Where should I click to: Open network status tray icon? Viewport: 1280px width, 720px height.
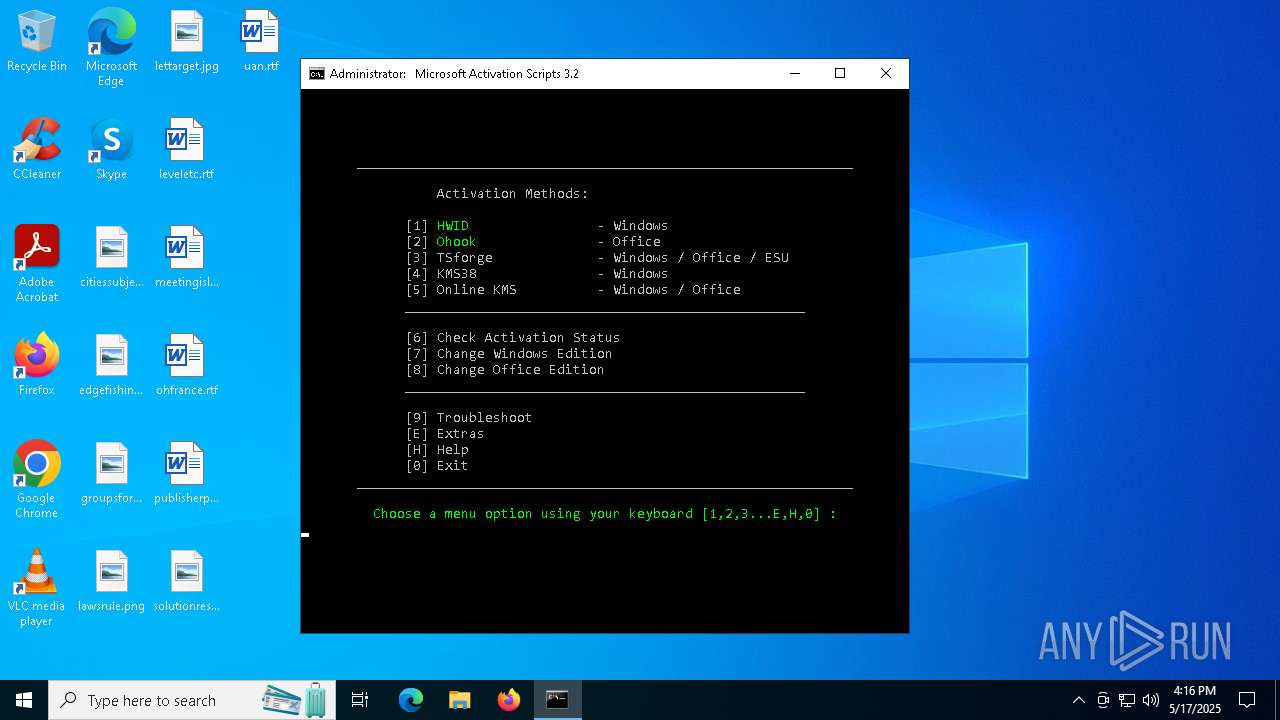point(1127,700)
